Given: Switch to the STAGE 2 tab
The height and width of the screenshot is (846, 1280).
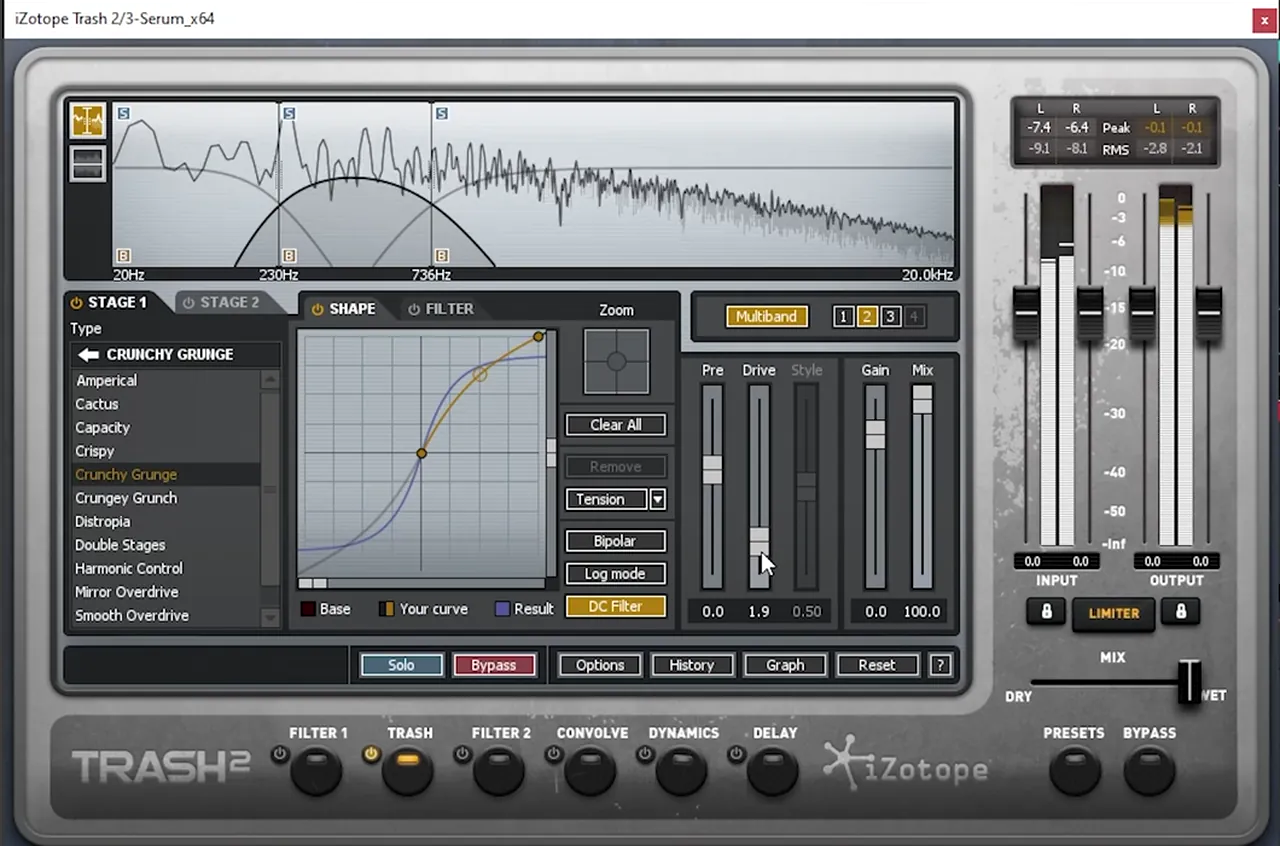Looking at the screenshot, I should tap(229, 303).
